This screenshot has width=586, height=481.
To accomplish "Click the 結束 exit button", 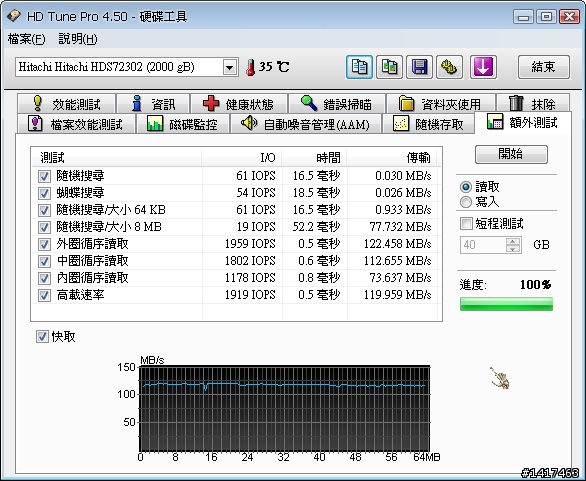I will [543, 67].
